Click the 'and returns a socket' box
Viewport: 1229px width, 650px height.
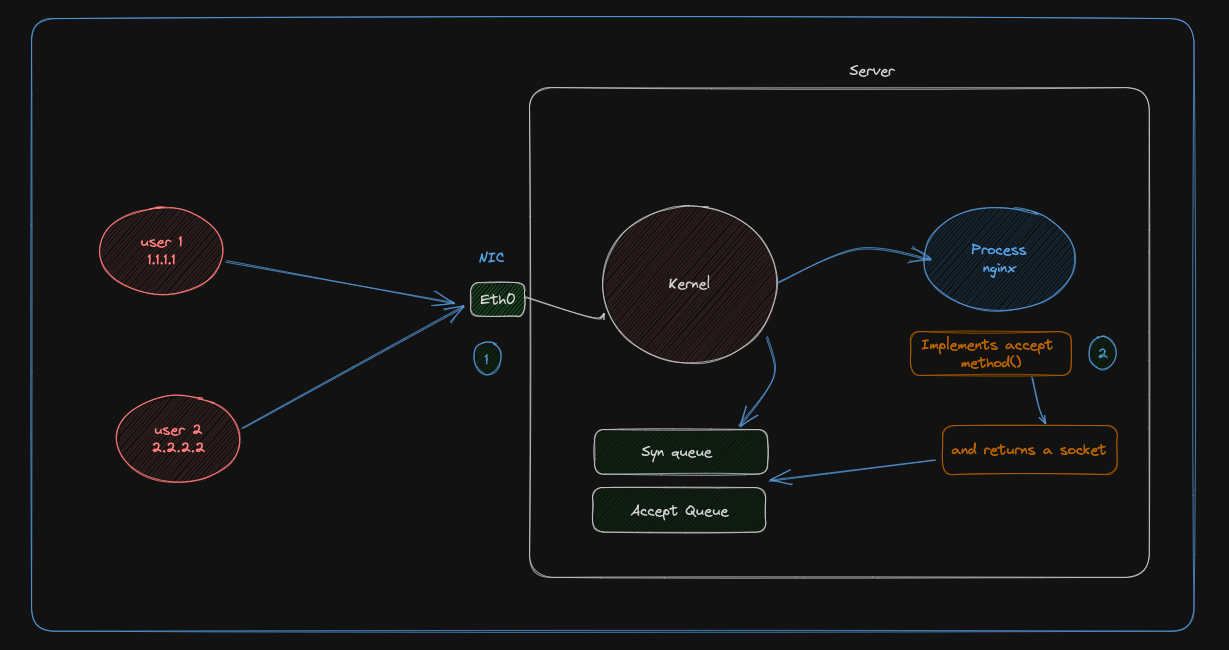click(x=1029, y=450)
